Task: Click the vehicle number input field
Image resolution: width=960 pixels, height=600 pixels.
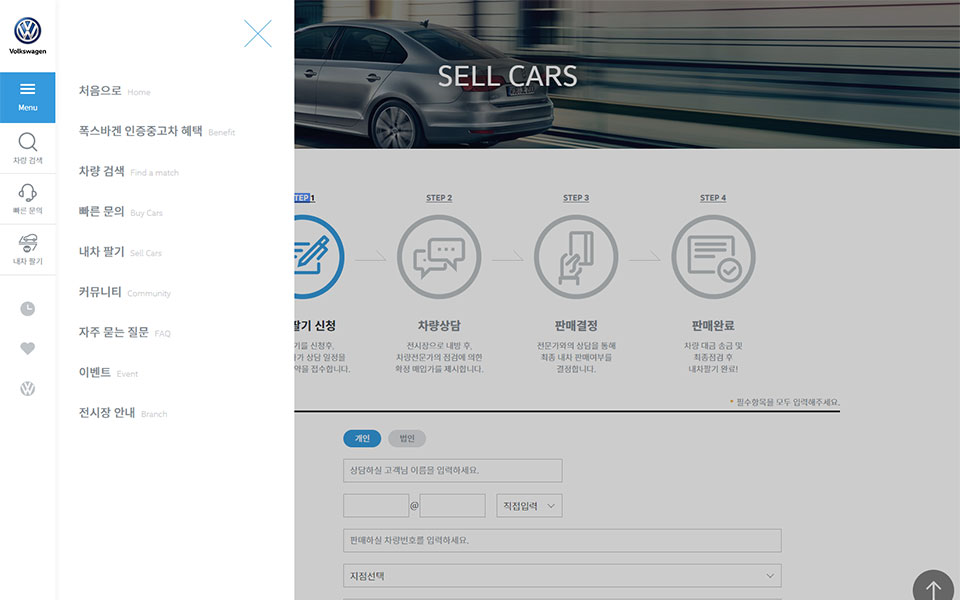Action: tap(561, 540)
